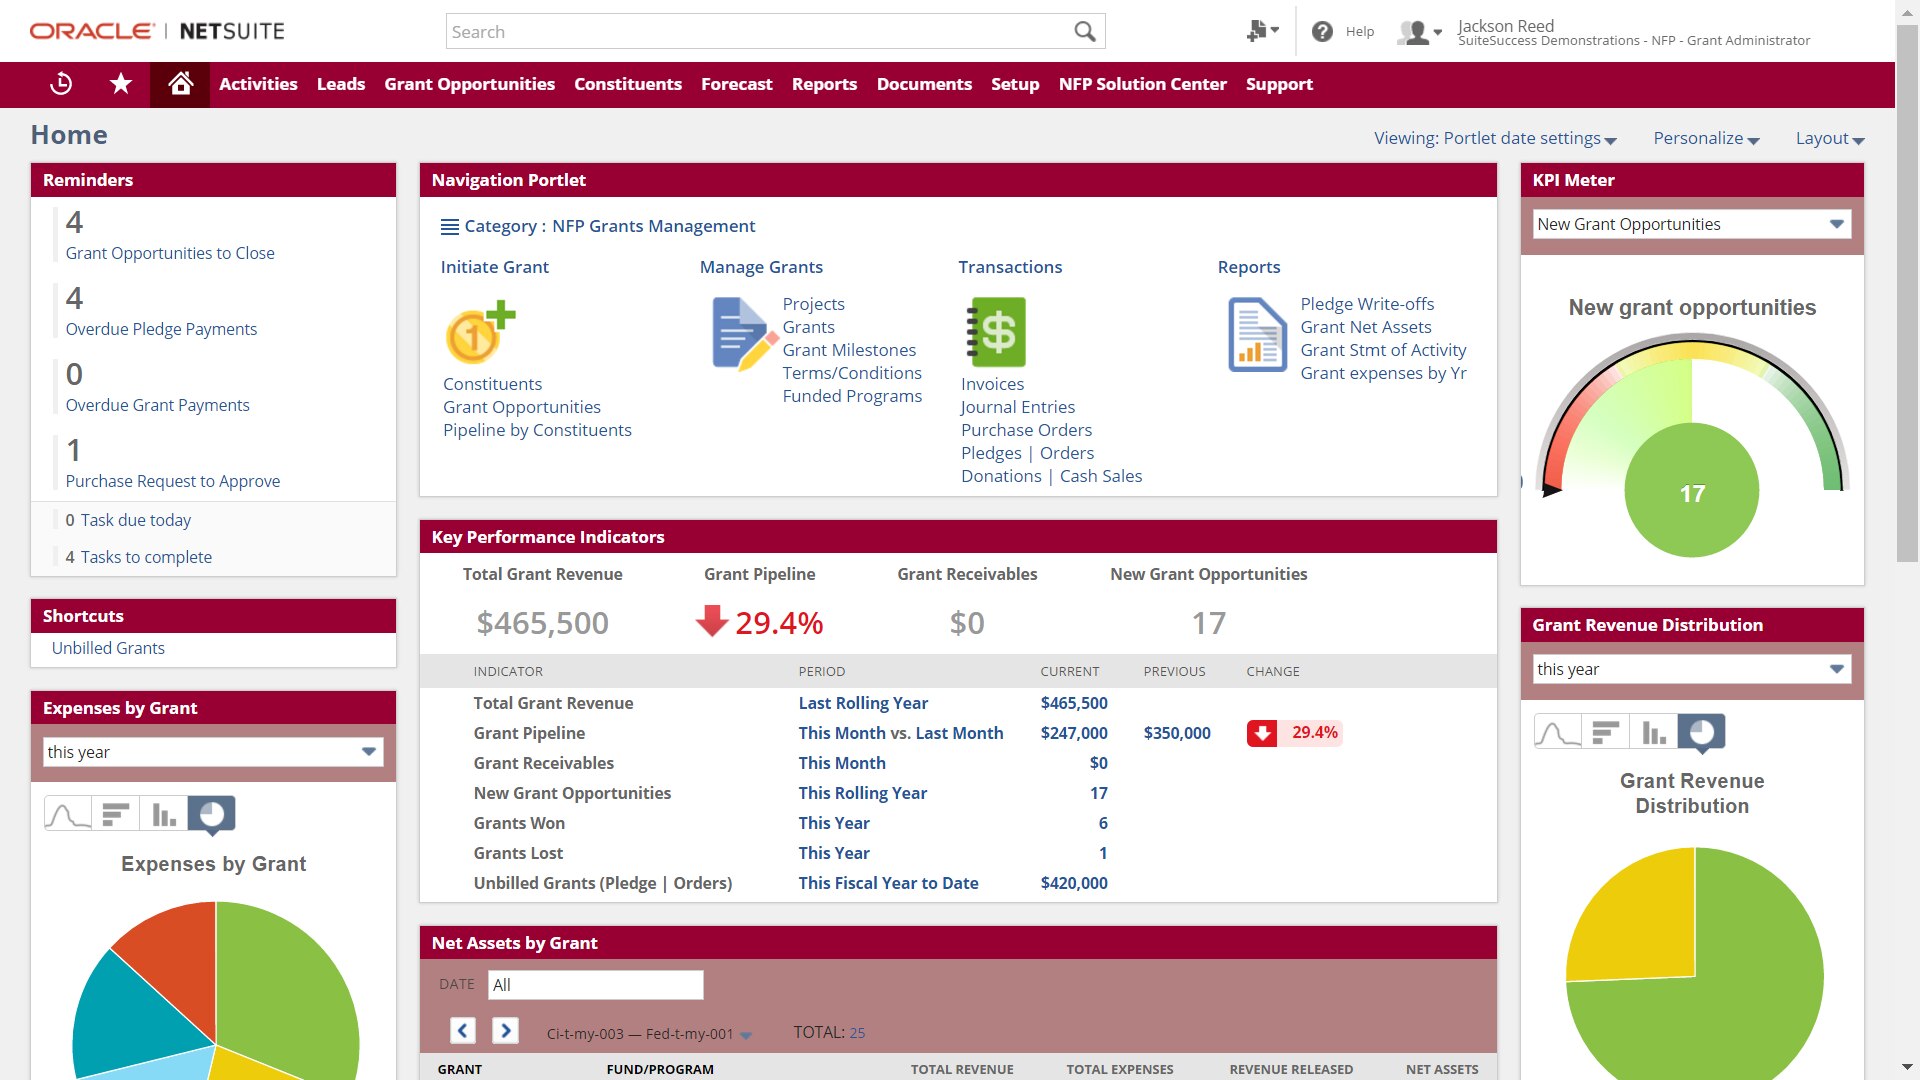Open the Shortcuts star icon

pyautogui.click(x=121, y=84)
